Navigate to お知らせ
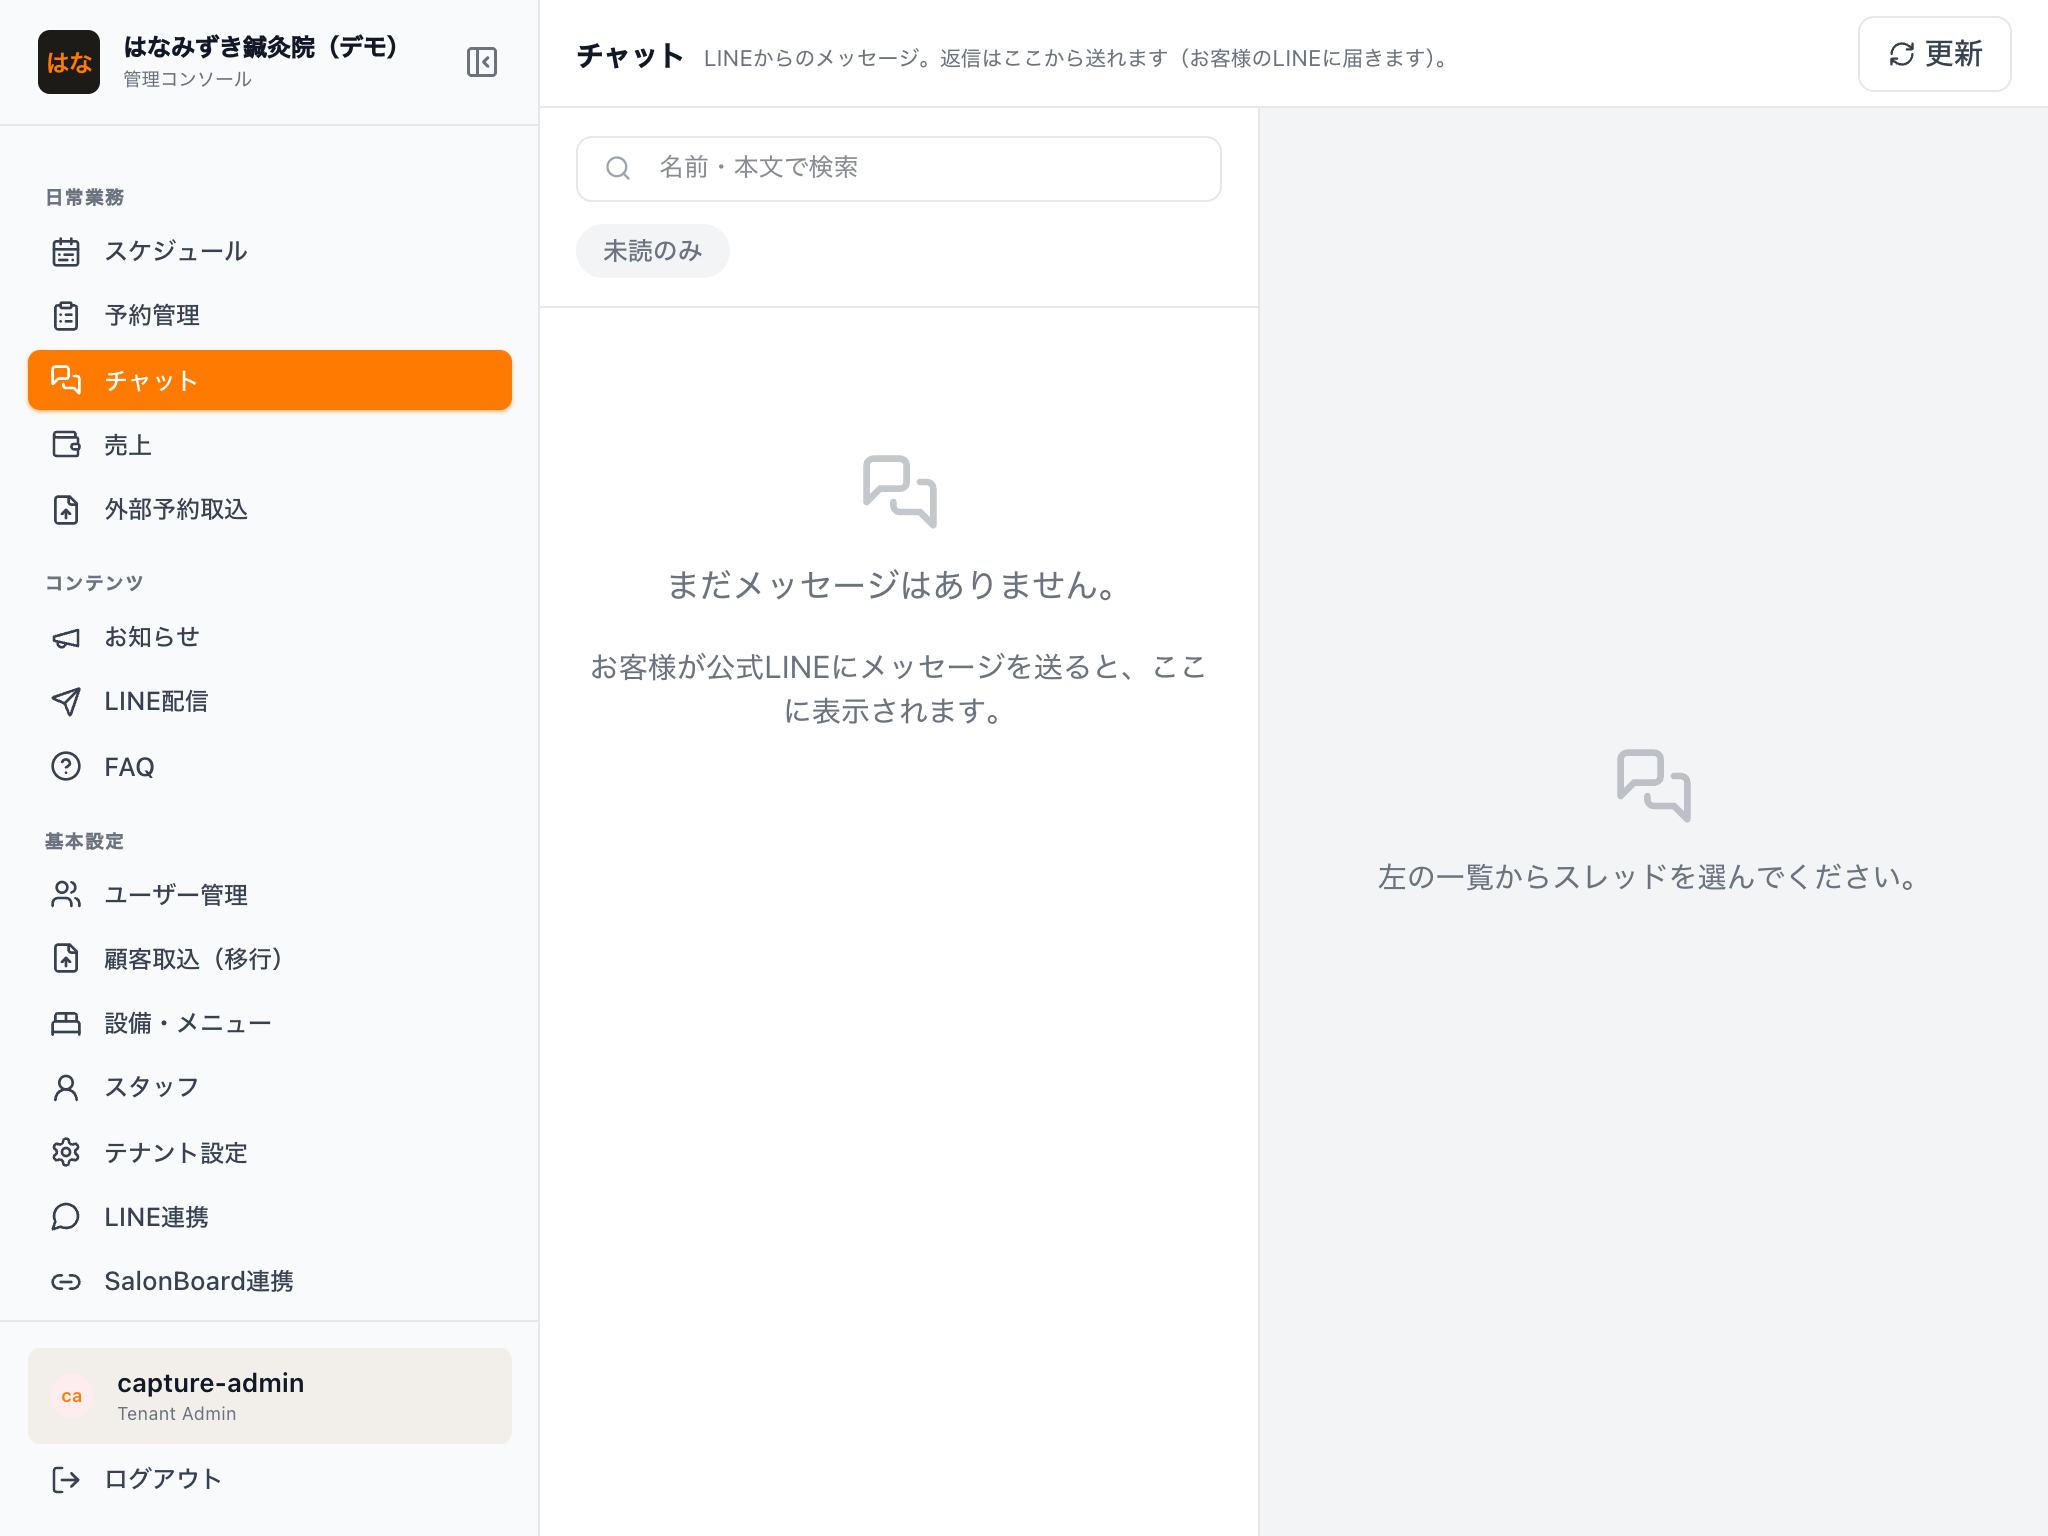2048x1536 pixels. pyautogui.click(x=270, y=638)
